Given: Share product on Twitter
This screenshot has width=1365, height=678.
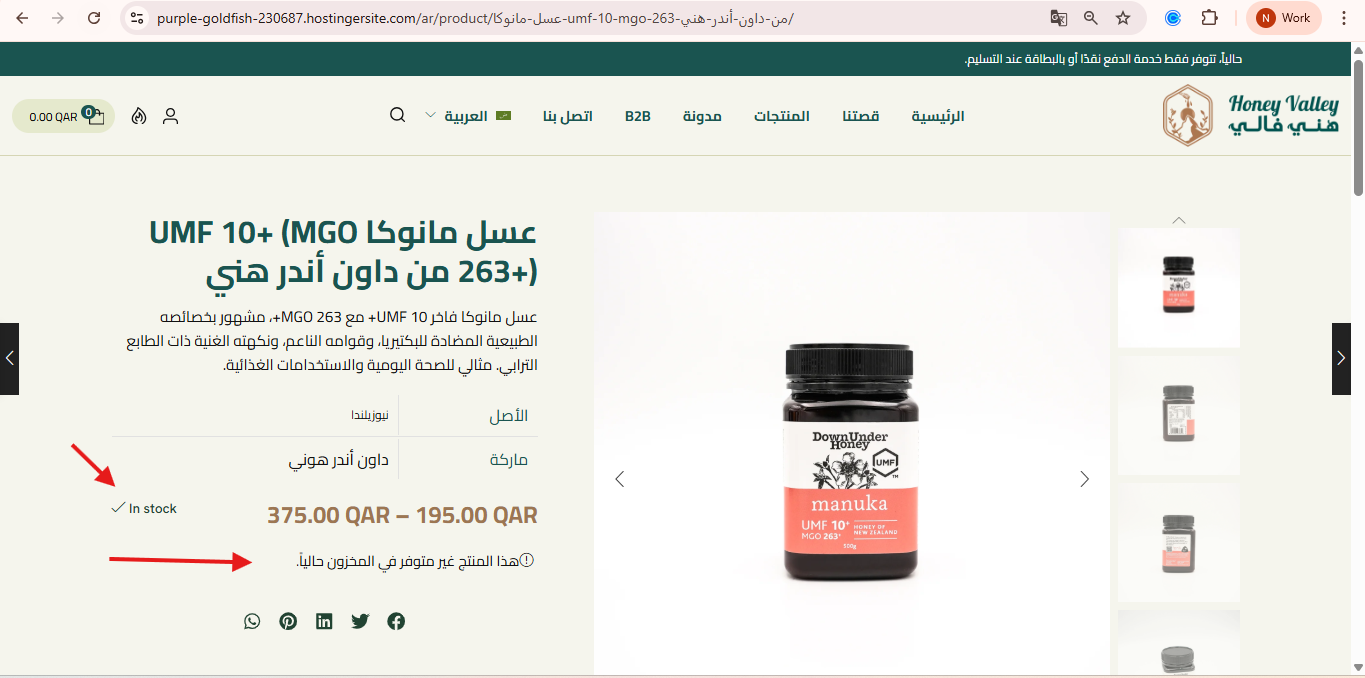Looking at the screenshot, I should pos(360,621).
